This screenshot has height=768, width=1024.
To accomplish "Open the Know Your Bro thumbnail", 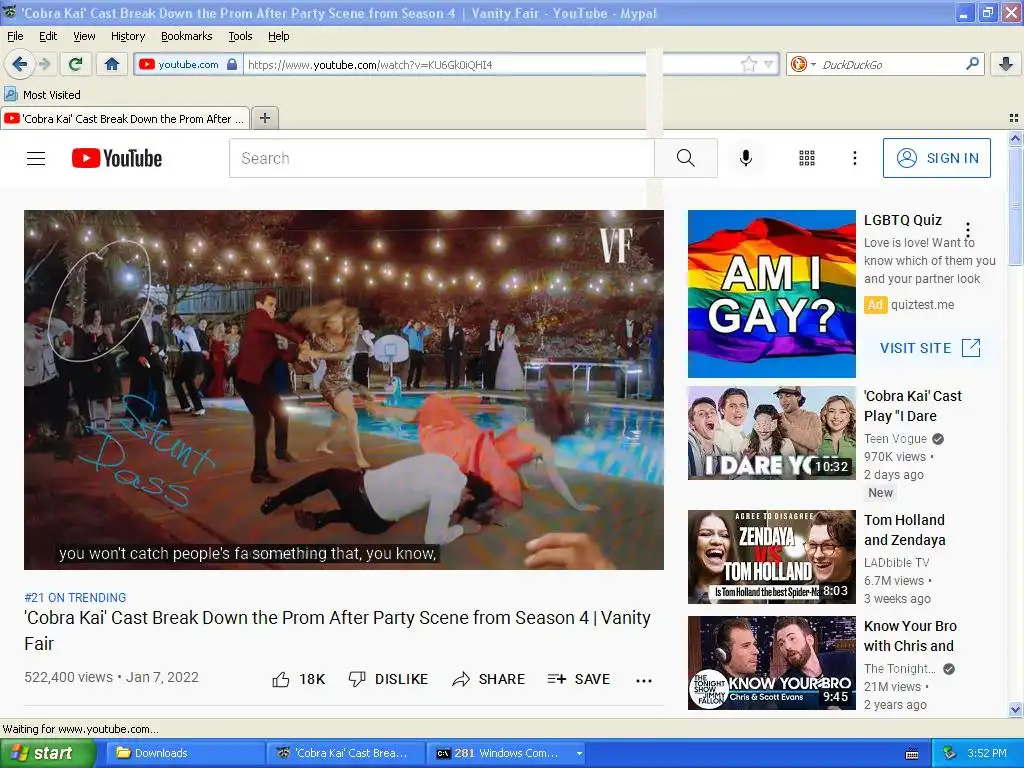I will click(771, 663).
